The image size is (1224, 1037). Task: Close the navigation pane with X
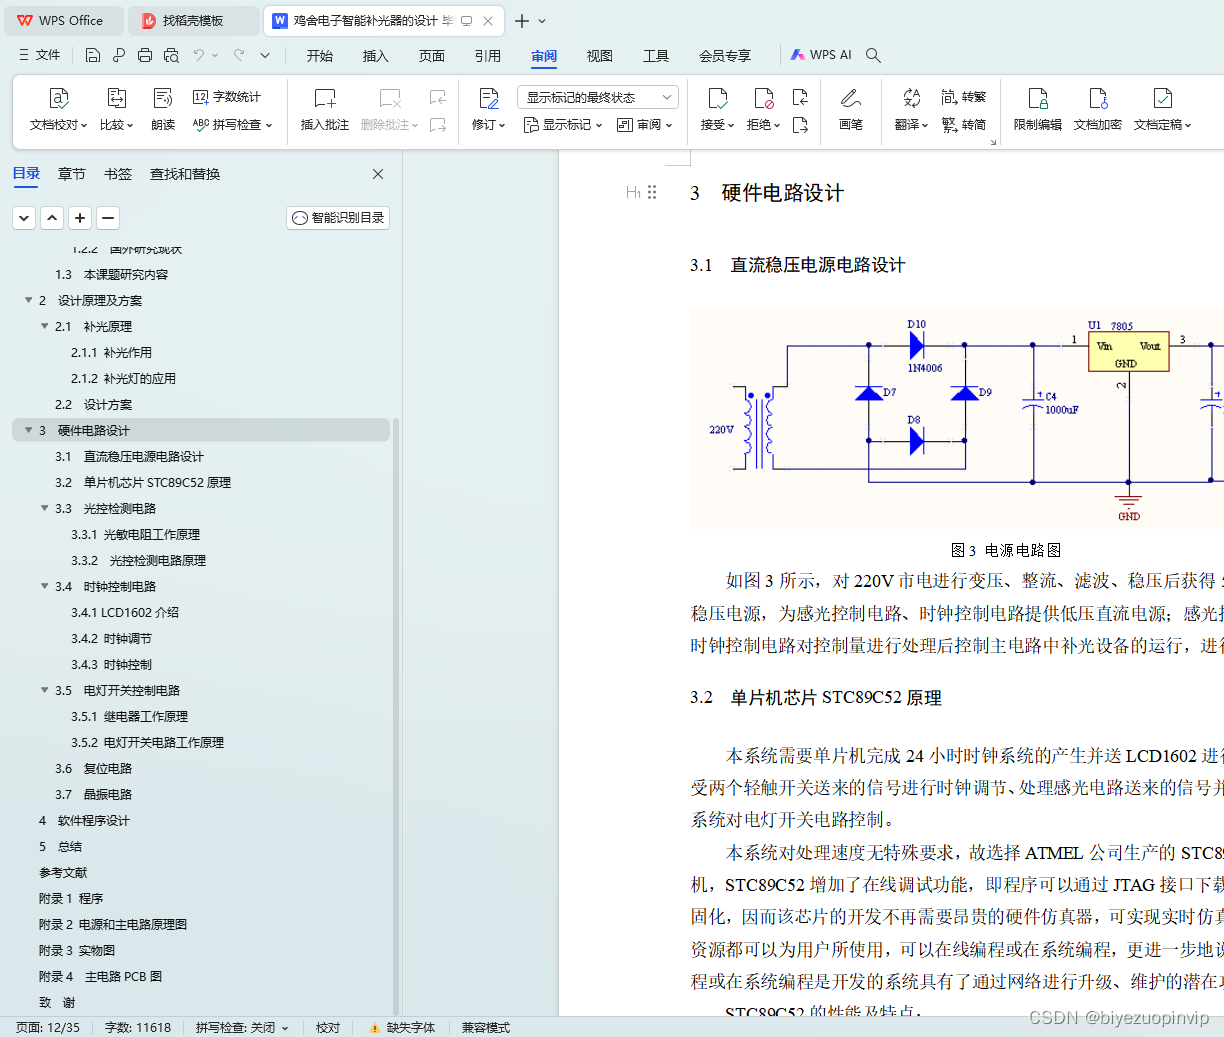pos(378,174)
